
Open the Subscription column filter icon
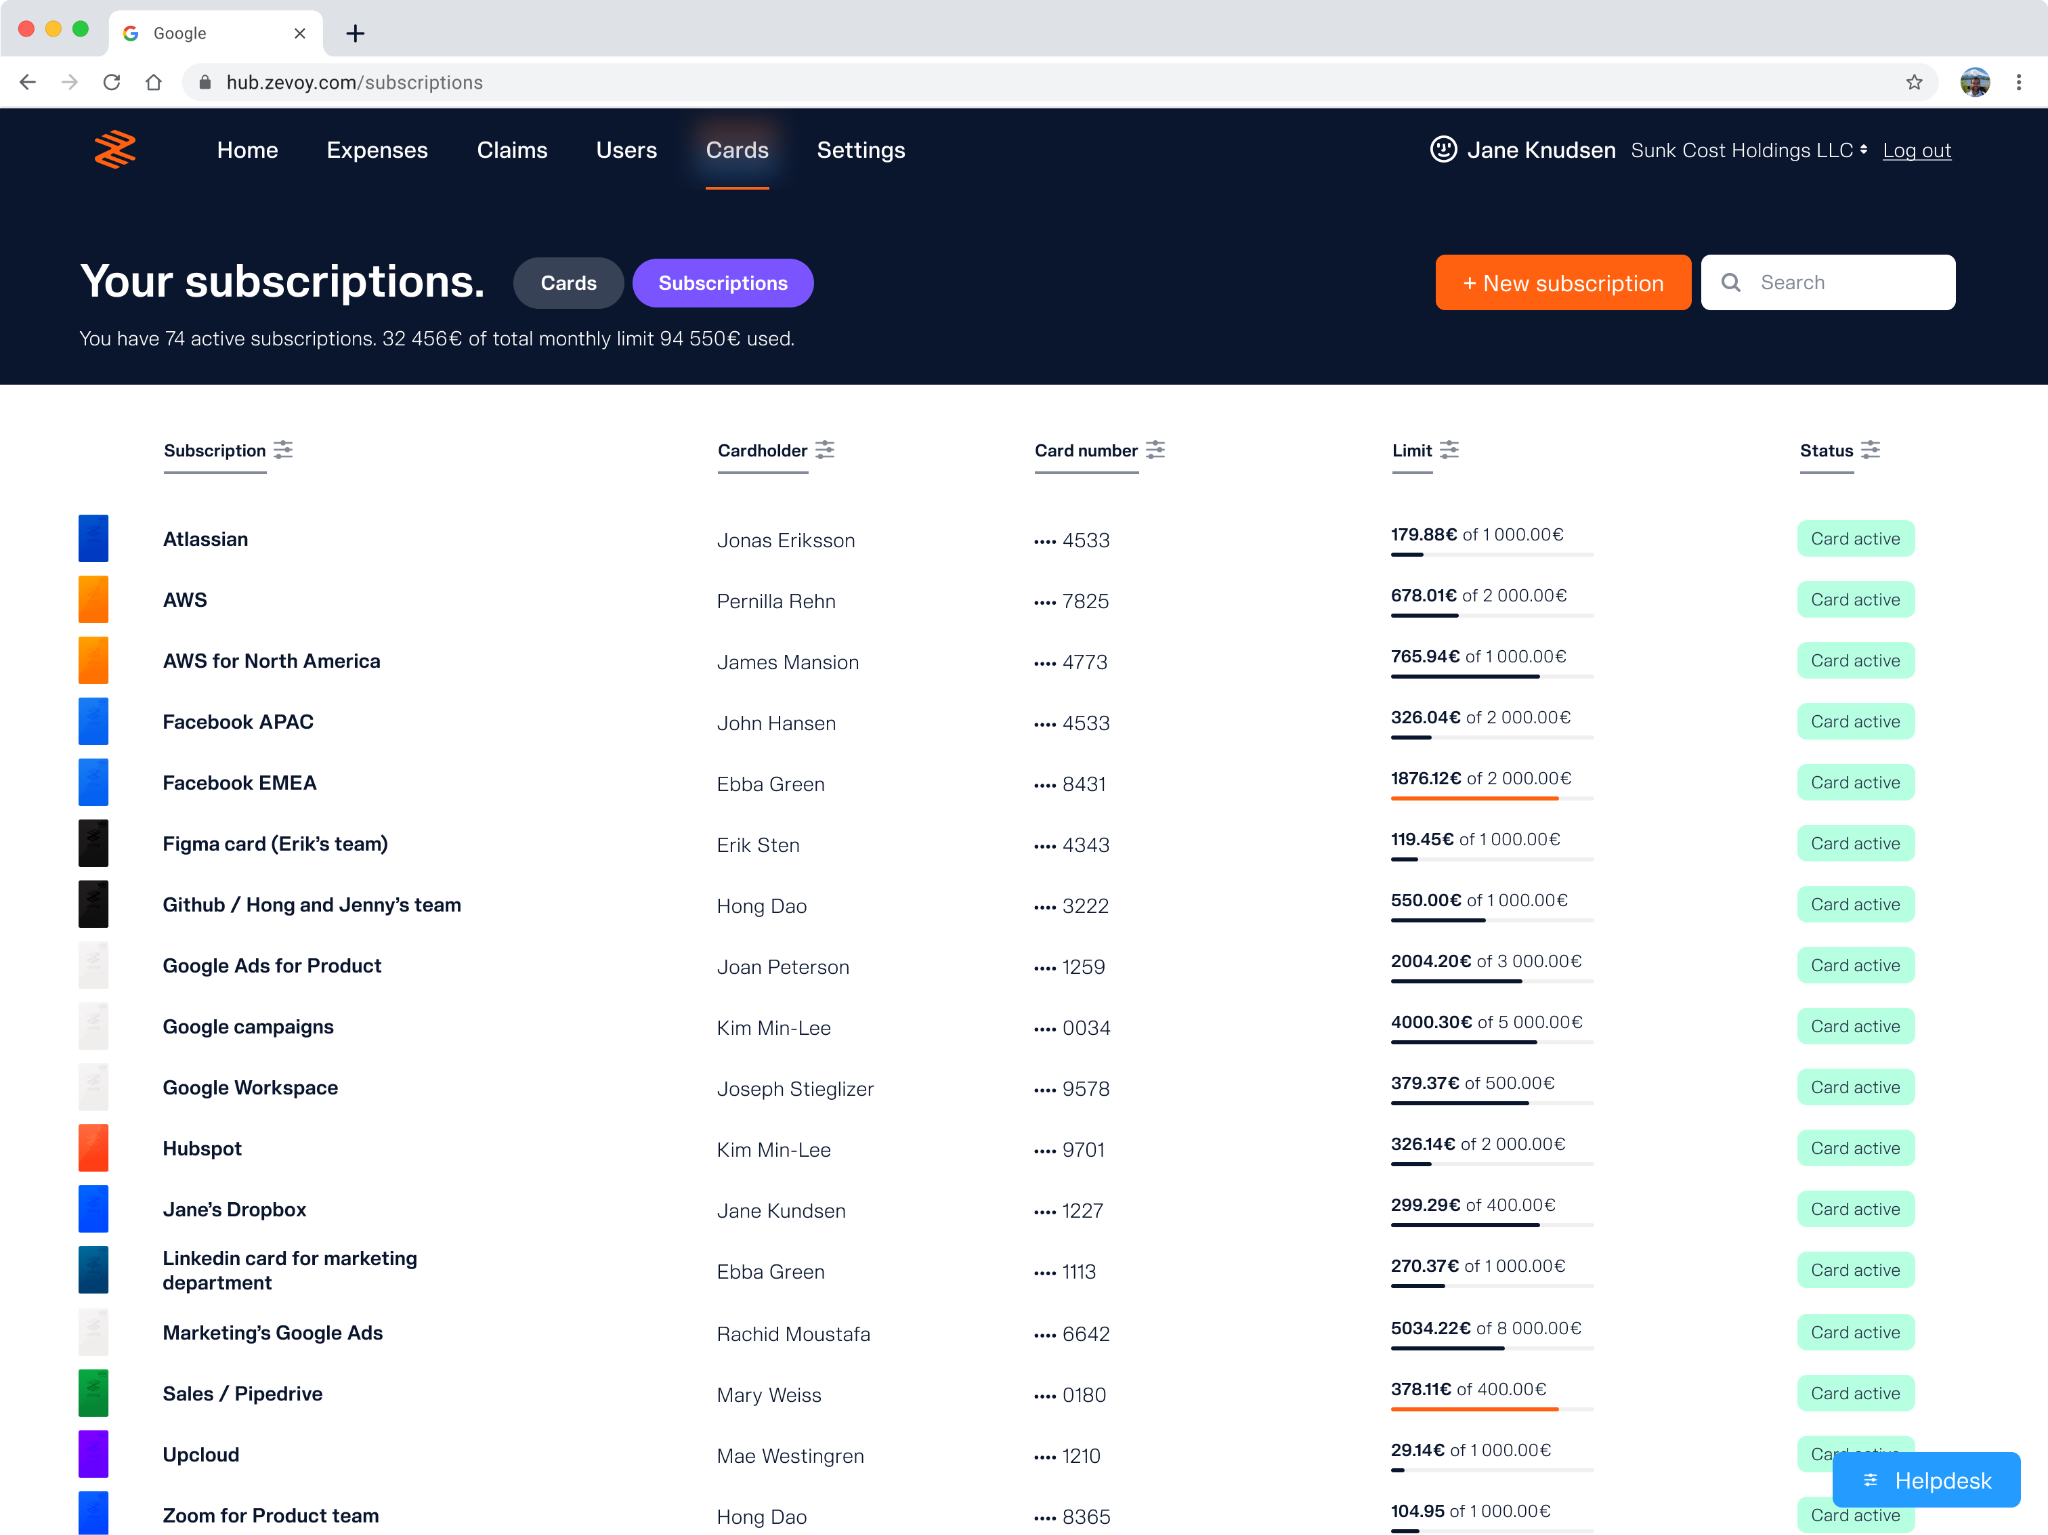click(284, 450)
